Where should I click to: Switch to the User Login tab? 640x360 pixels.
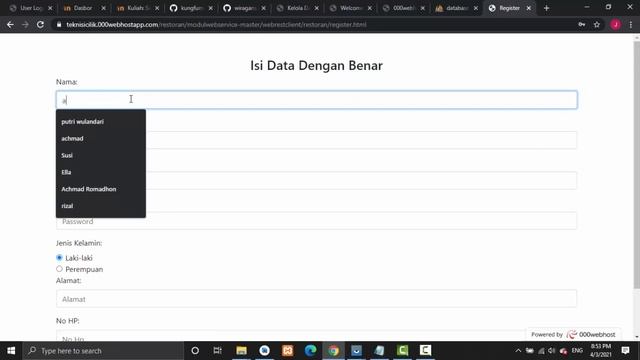pos(31,8)
